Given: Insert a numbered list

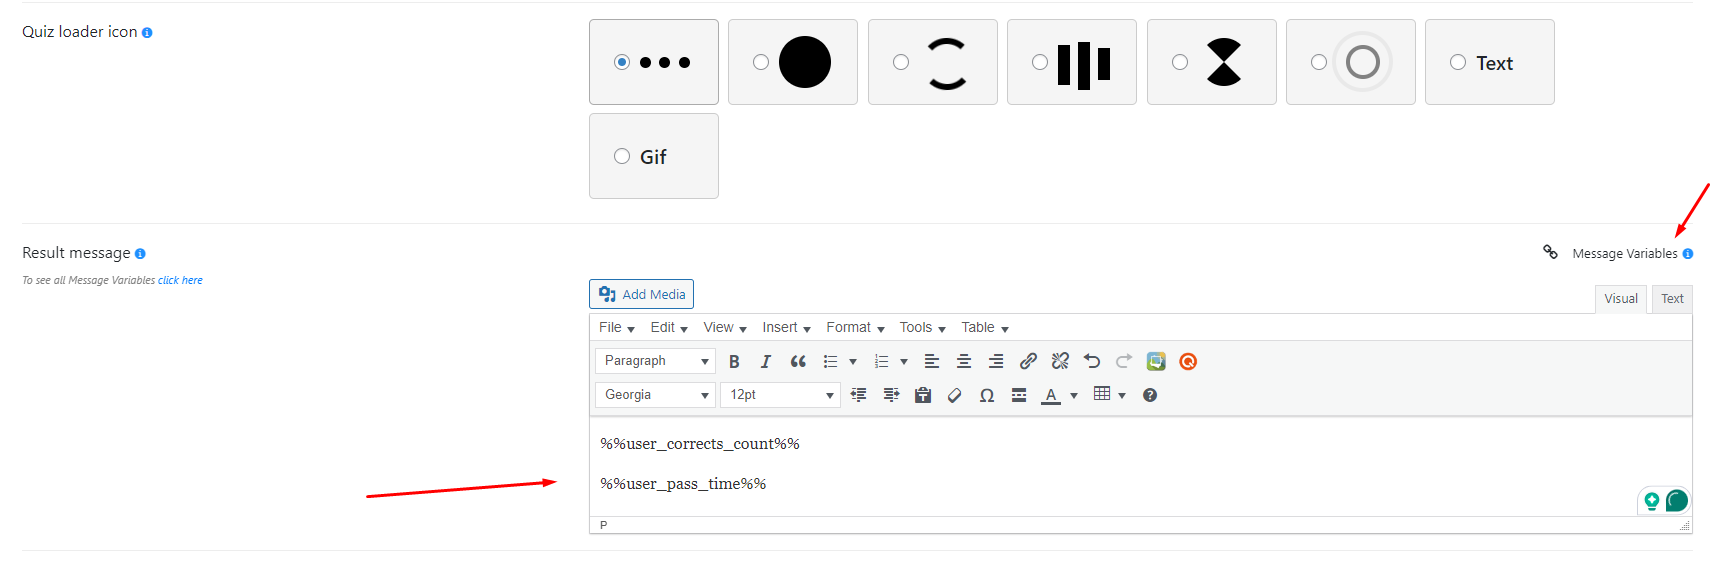Looking at the screenshot, I should 881,361.
